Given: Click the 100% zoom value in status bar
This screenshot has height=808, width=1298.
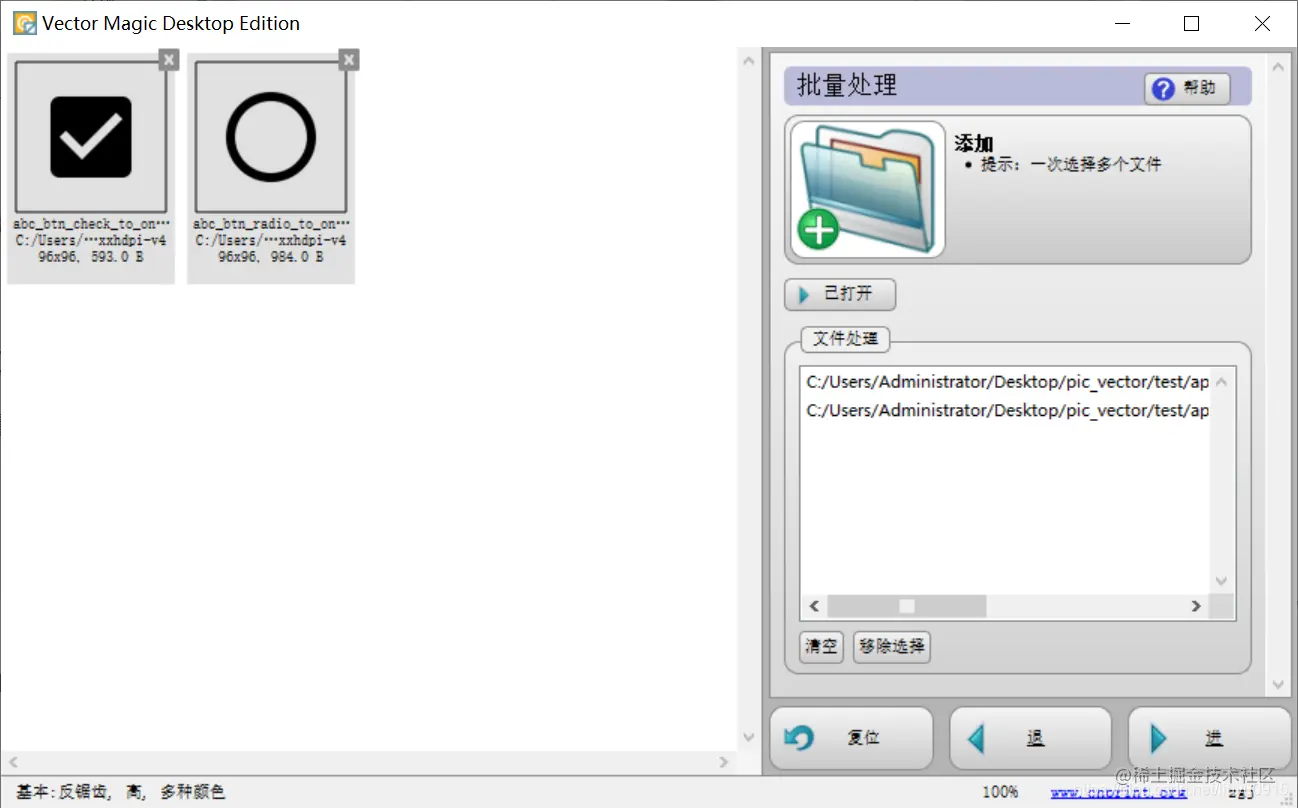Looking at the screenshot, I should point(1000,792).
